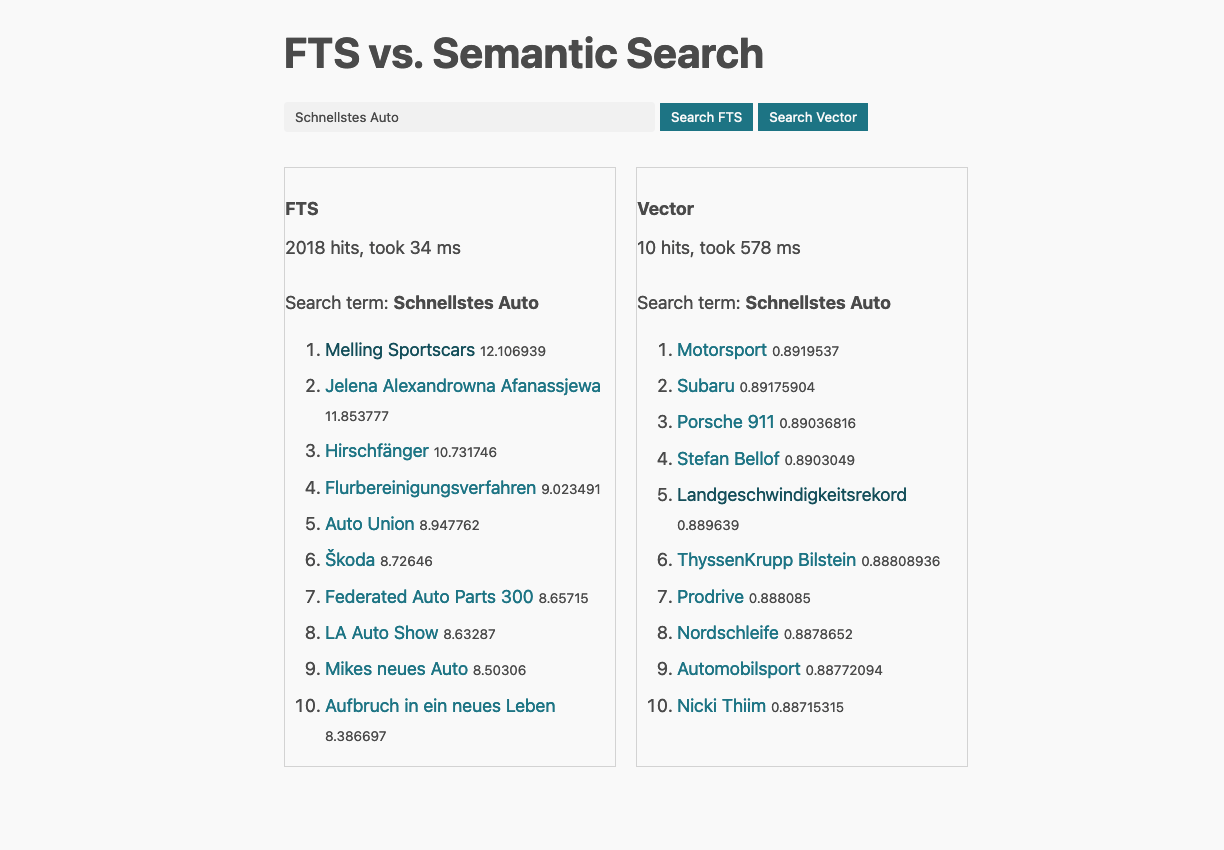Click the Search Vector button
The image size is (1224, 850).
pyautogui.click(x=812, y=117)
